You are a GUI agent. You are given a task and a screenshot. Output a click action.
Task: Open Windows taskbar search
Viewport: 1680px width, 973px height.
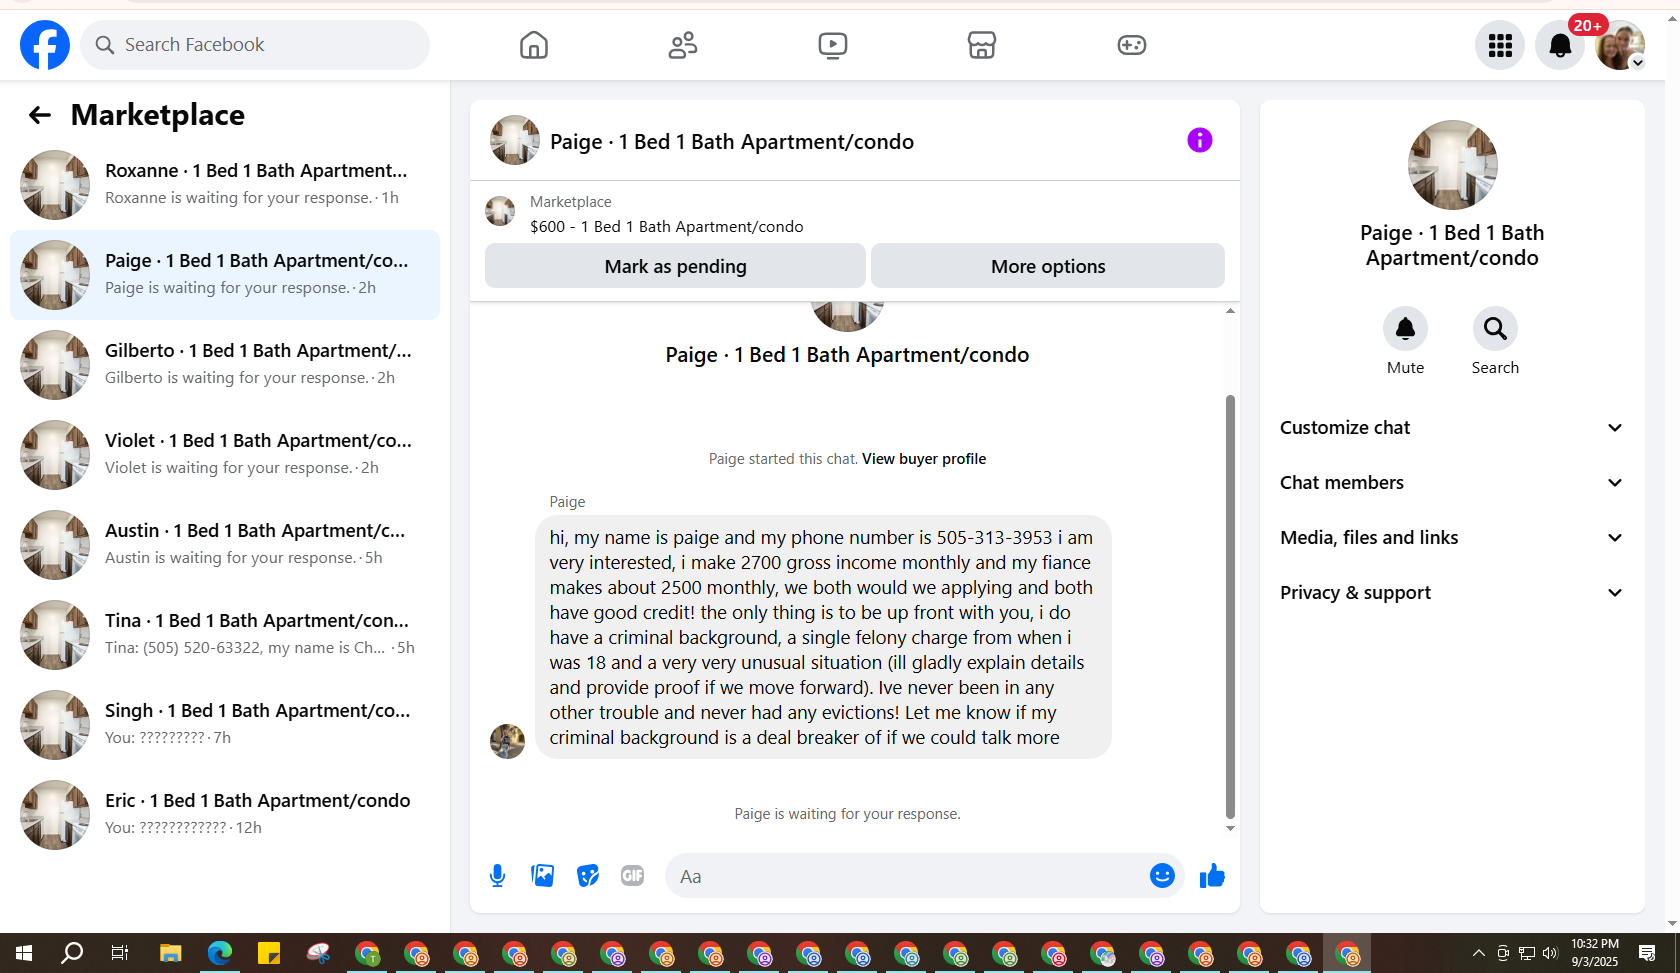(x=72, y=953)
